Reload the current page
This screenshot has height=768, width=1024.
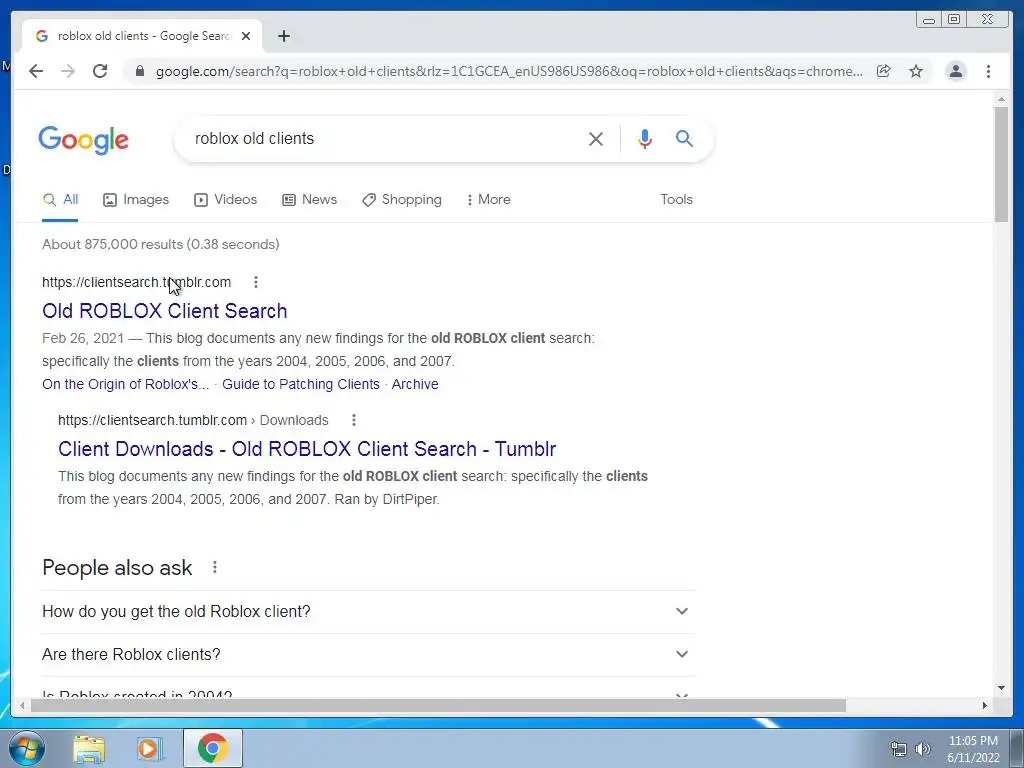(x=100, y=71)
